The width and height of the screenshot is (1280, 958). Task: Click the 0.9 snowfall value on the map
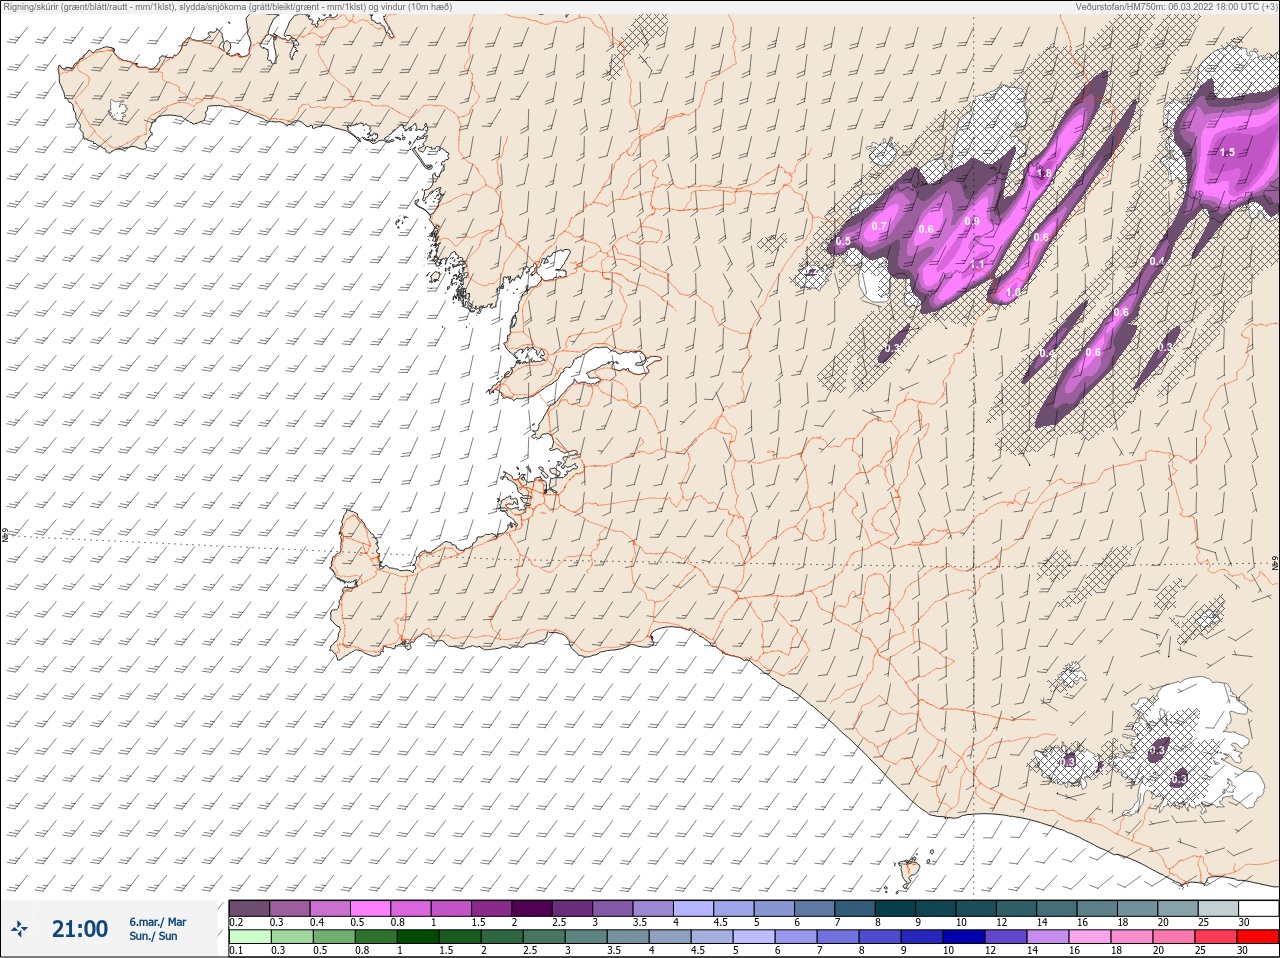pyautogui.click(x=972, y=221)
